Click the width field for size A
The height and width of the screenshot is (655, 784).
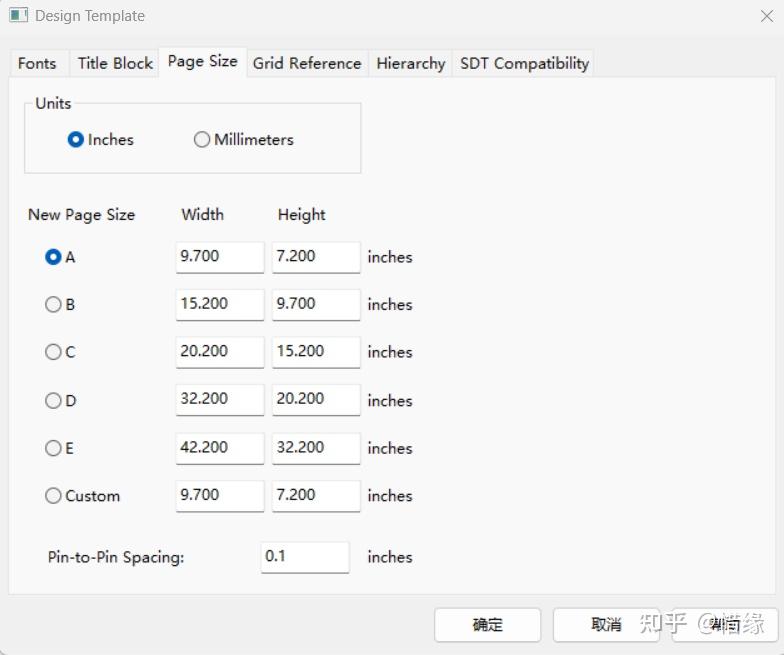tap(219, 257)
